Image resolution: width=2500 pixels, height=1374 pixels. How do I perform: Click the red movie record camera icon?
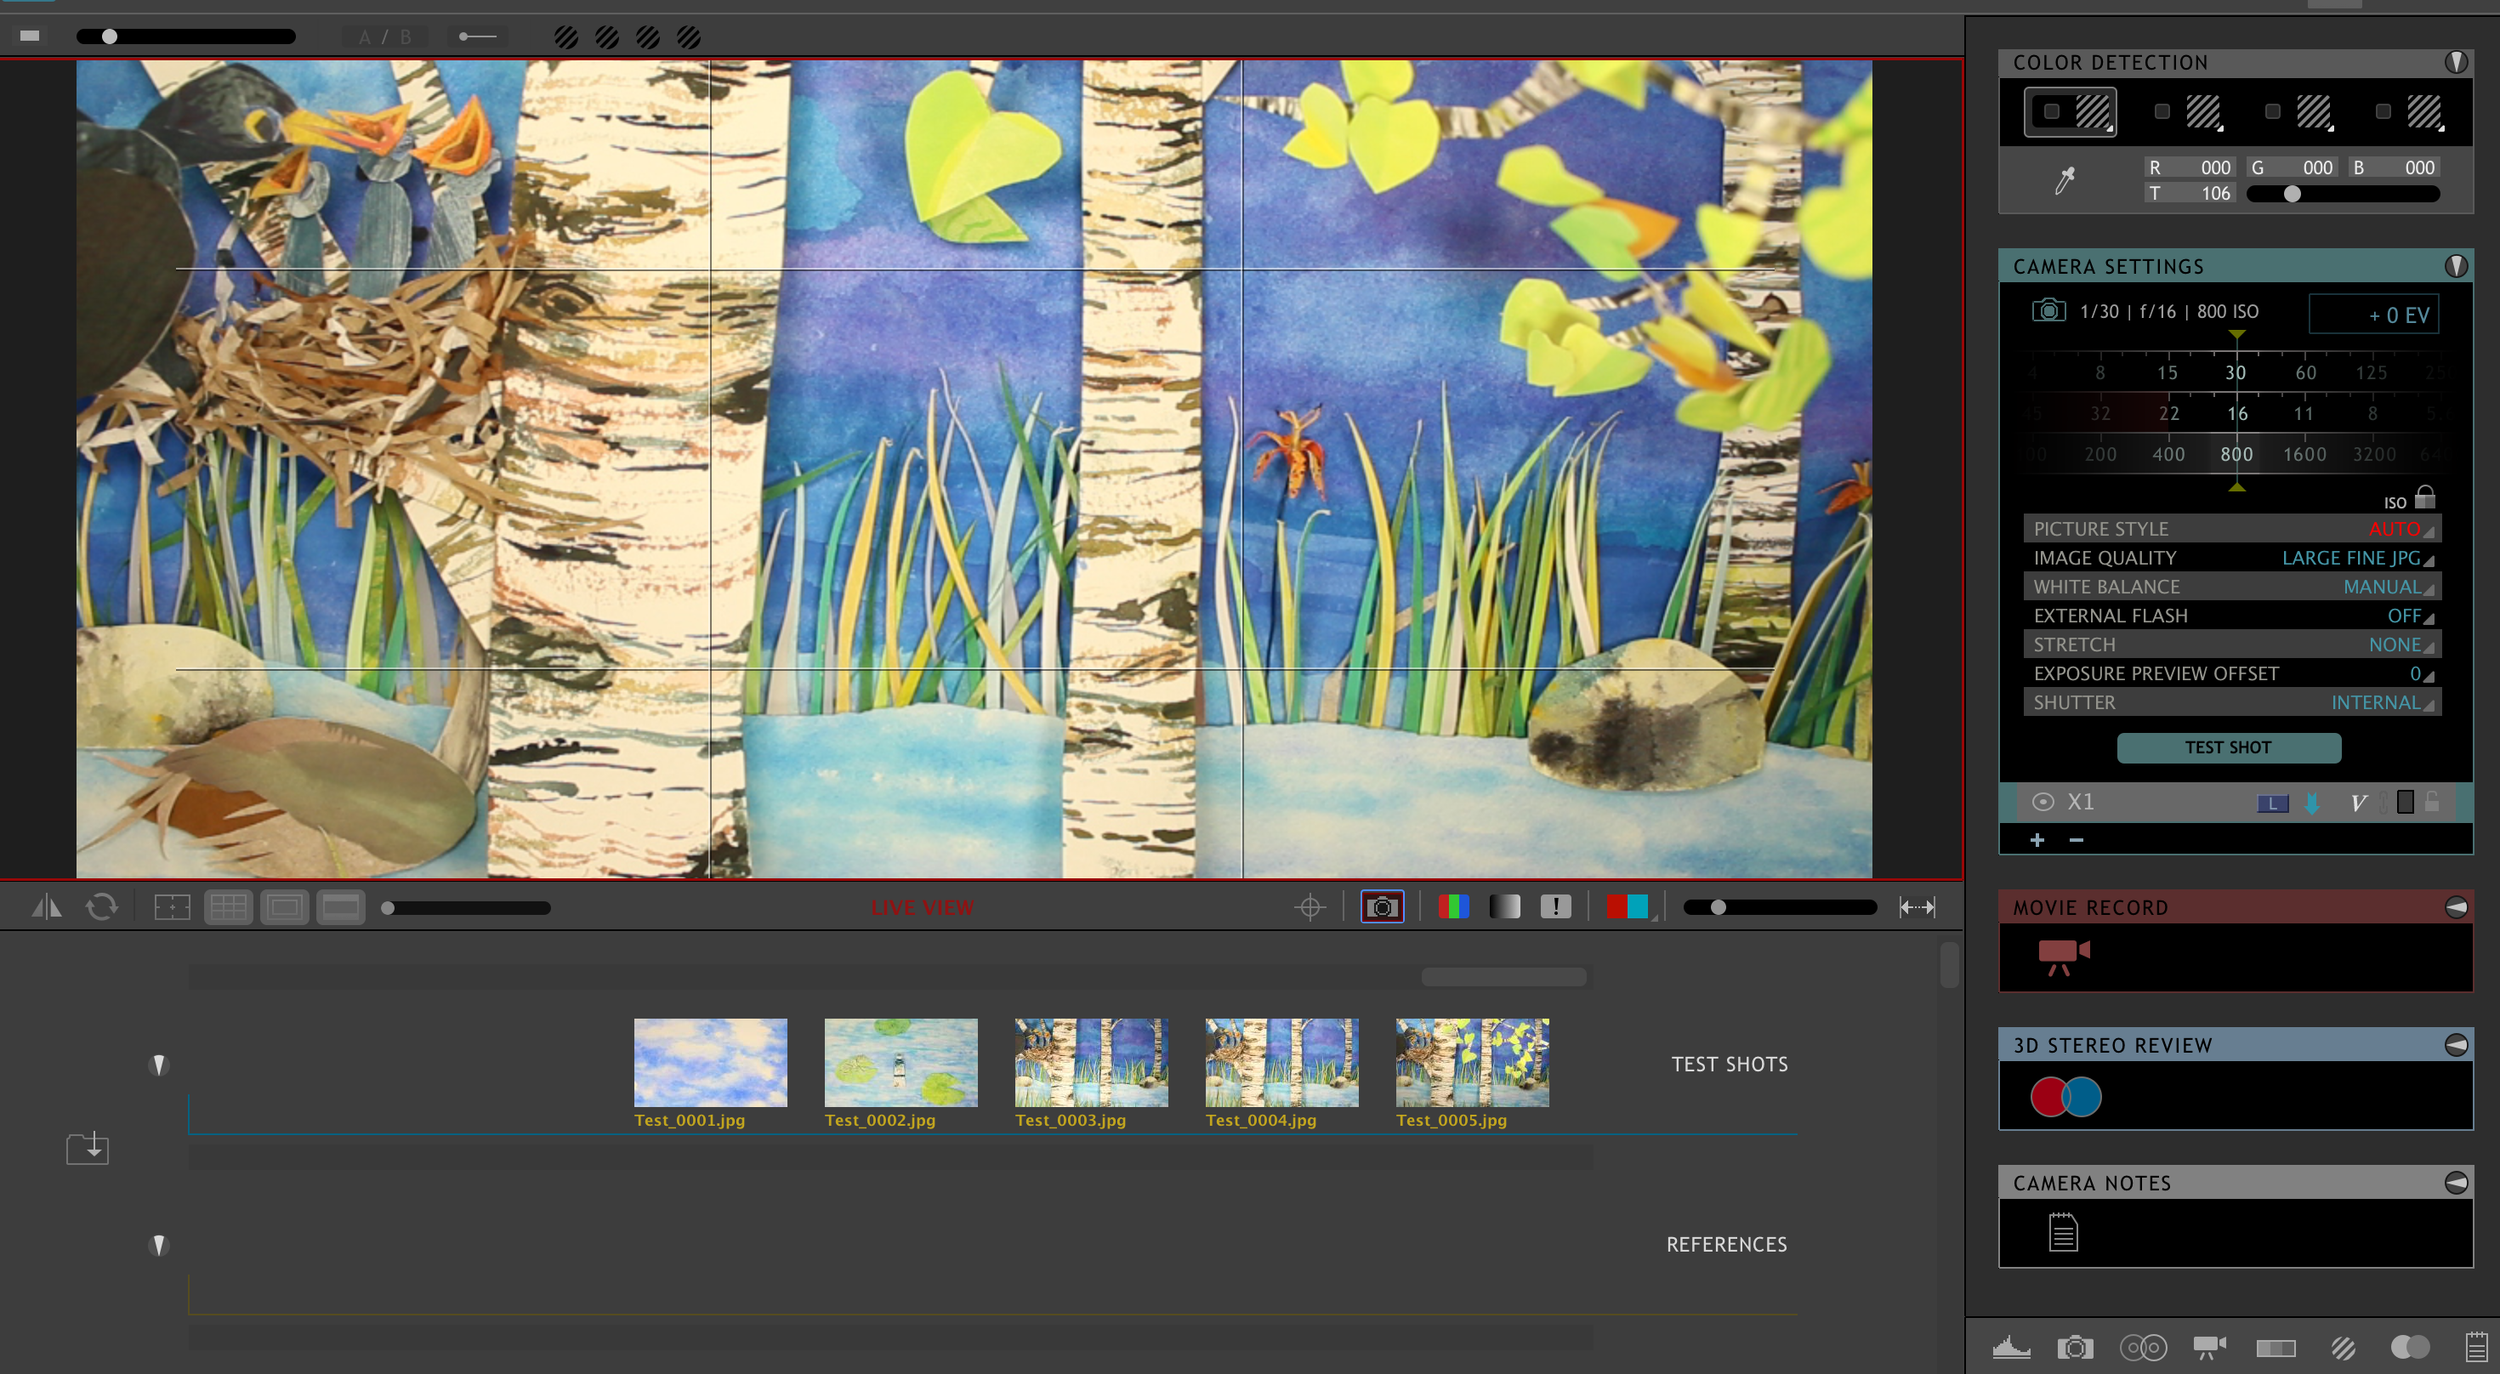pos(2063,955)
